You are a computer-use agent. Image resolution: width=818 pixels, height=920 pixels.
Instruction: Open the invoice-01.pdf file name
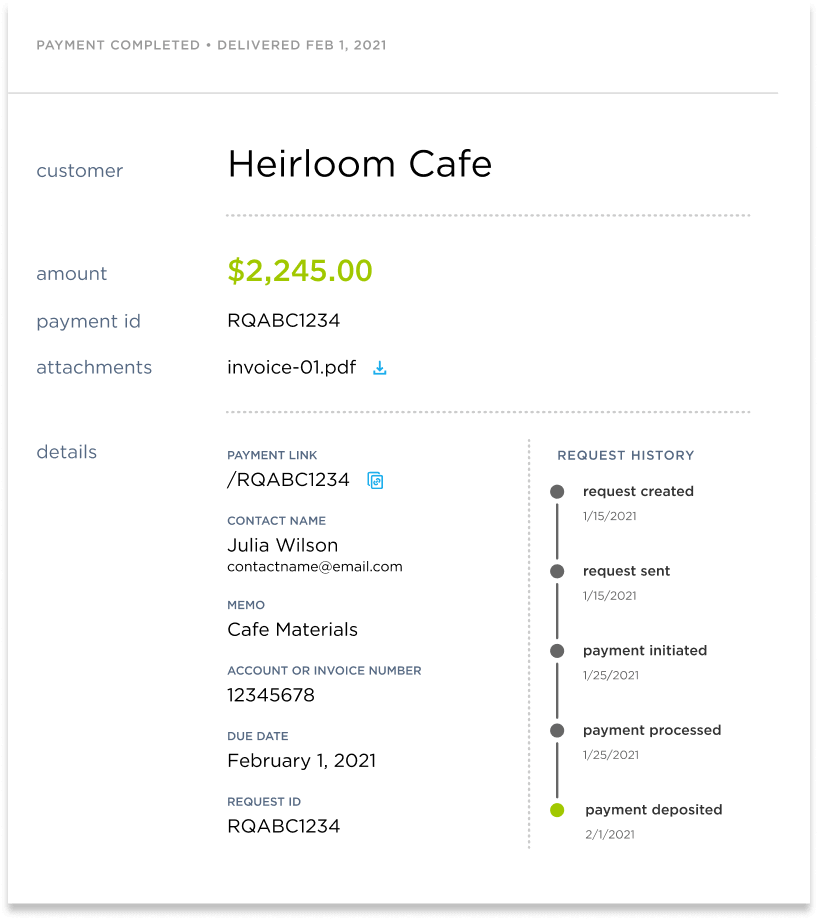click(x=291, y=367)
